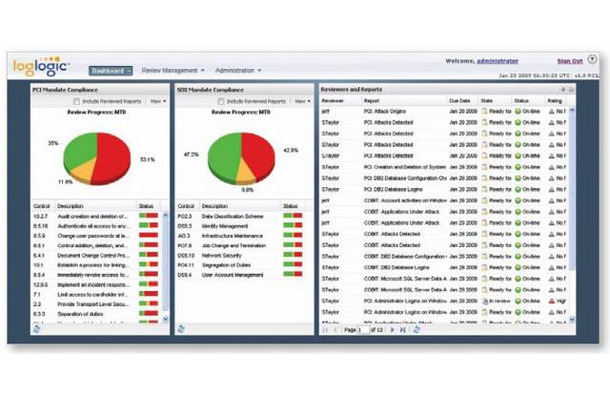610x400 pixels.
Task: Open the administrator profile link
Action: tap(497, 61)
